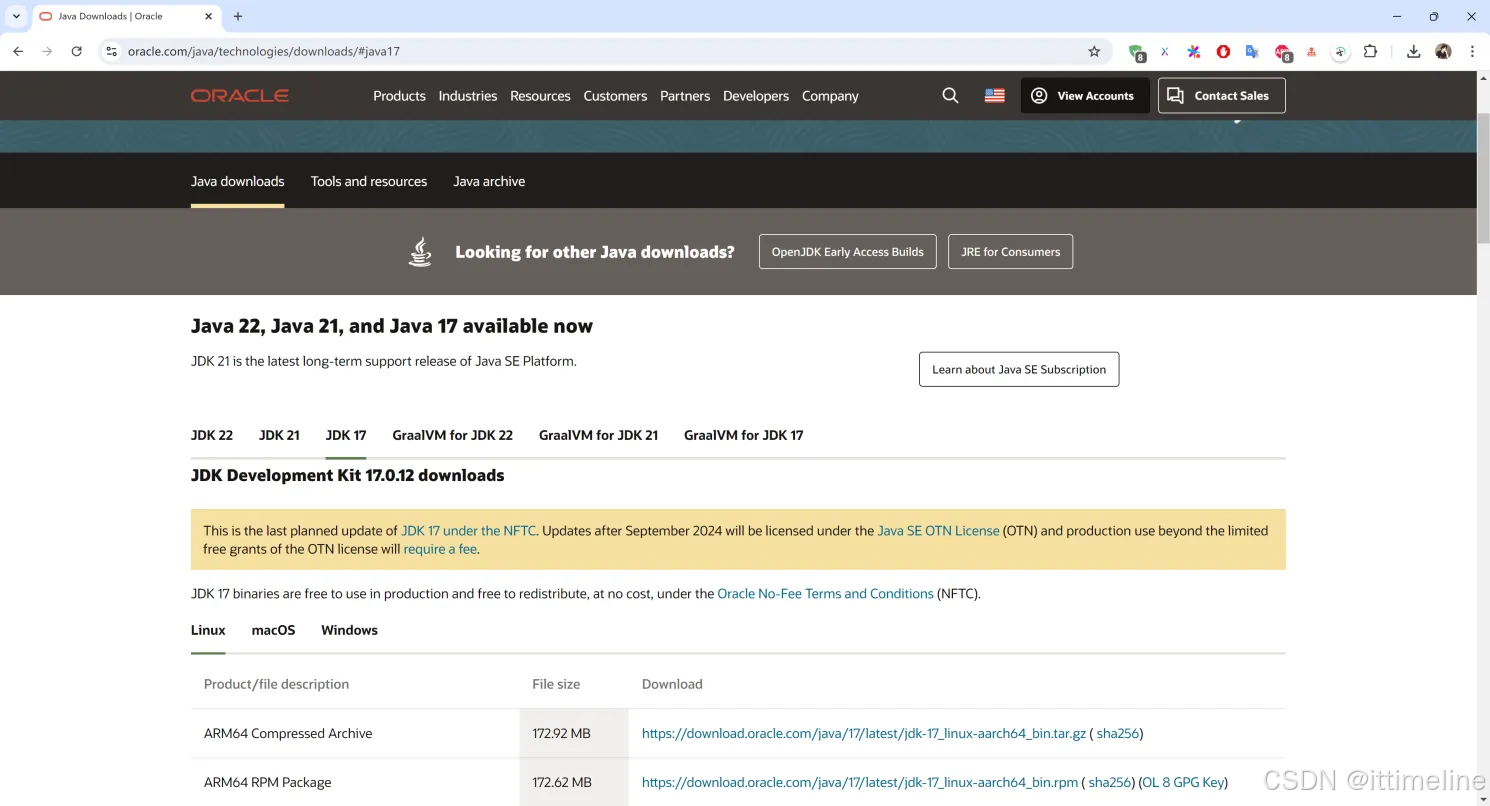Open the OL 8 GPG Key link
The width and height of the screenshot is (1490, 806).
click(1183, 782)
